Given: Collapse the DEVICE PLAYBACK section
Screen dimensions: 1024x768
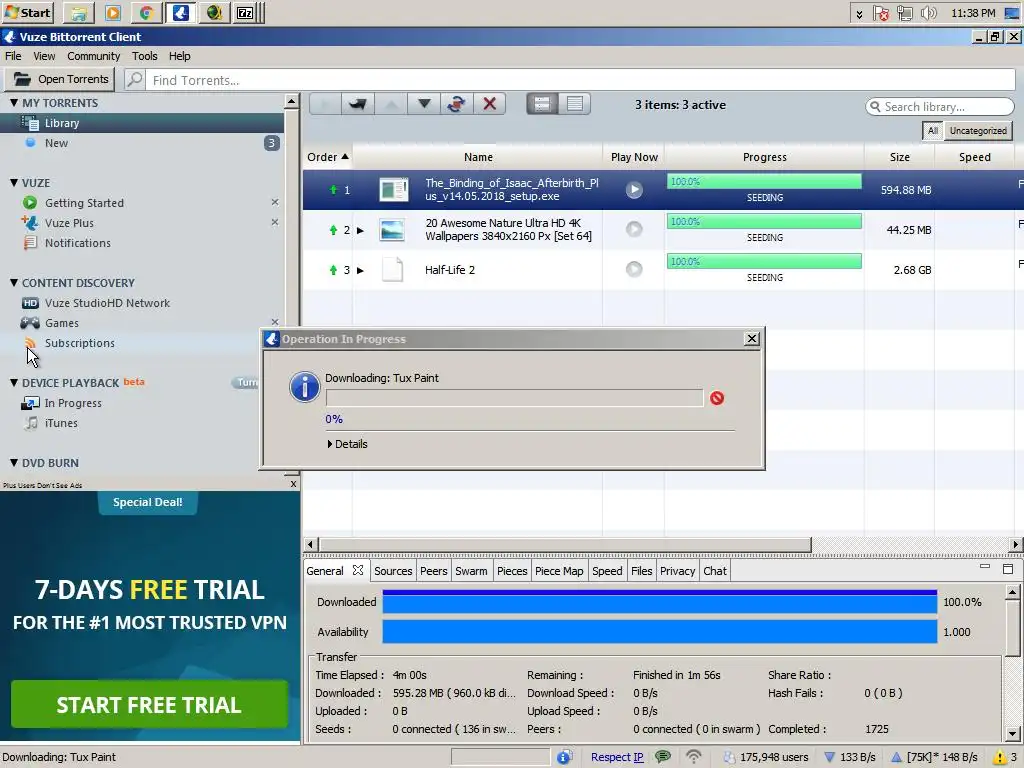Looking at the screenshot, I should point(14,383).
